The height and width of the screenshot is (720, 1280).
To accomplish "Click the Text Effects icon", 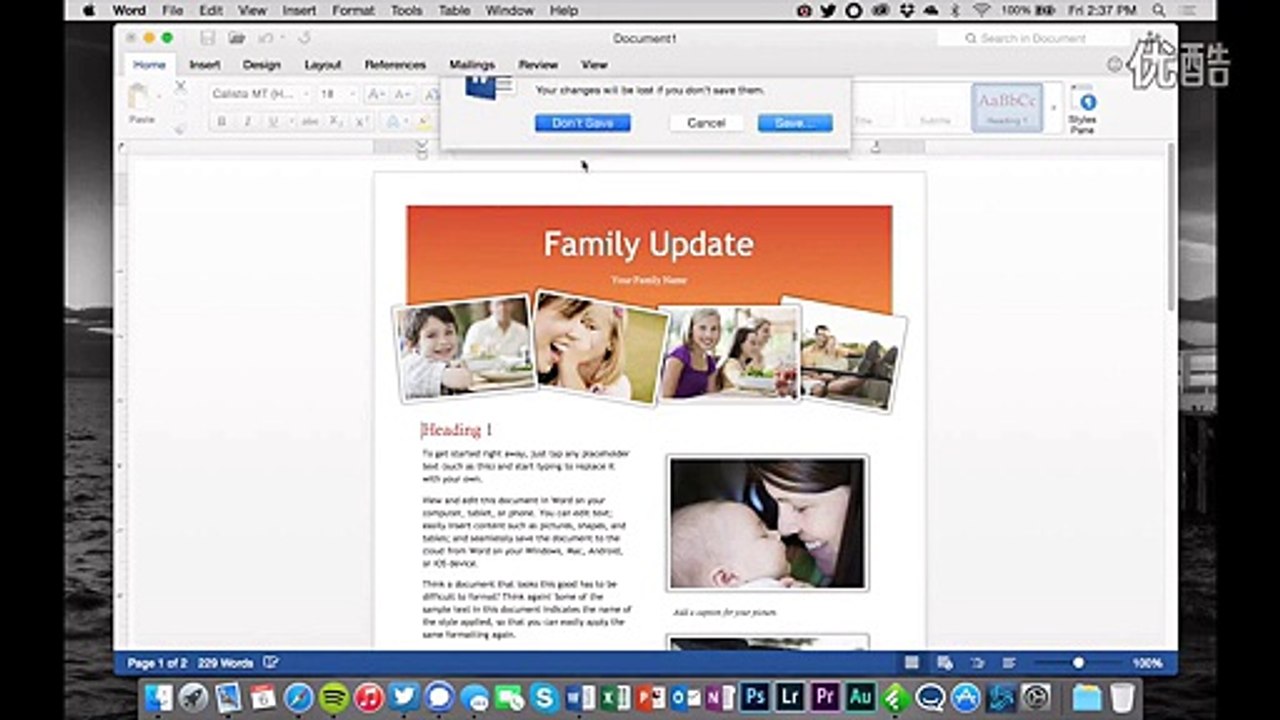I will pos(393,122).
